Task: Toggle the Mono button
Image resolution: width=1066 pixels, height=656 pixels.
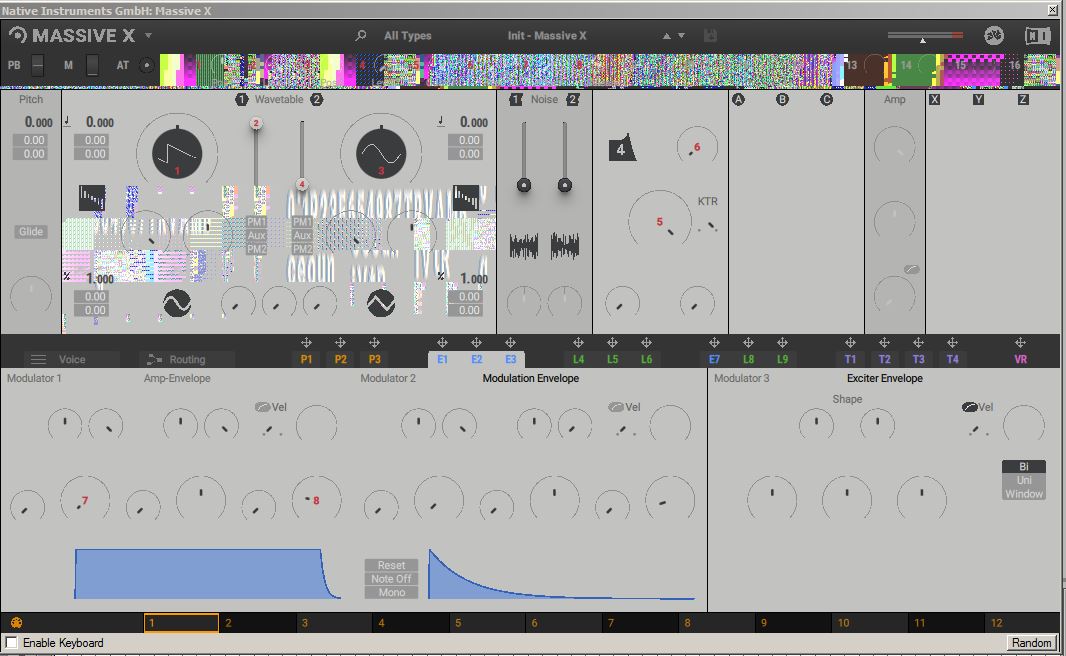Action: coord(392,593)
